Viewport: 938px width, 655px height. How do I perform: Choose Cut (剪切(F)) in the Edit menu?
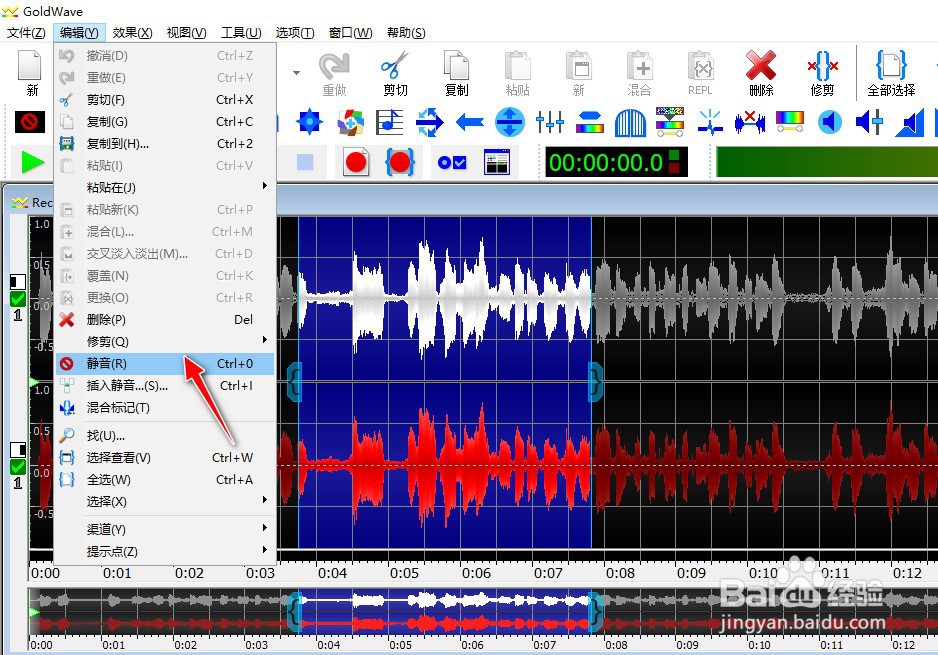click(164, 99)
